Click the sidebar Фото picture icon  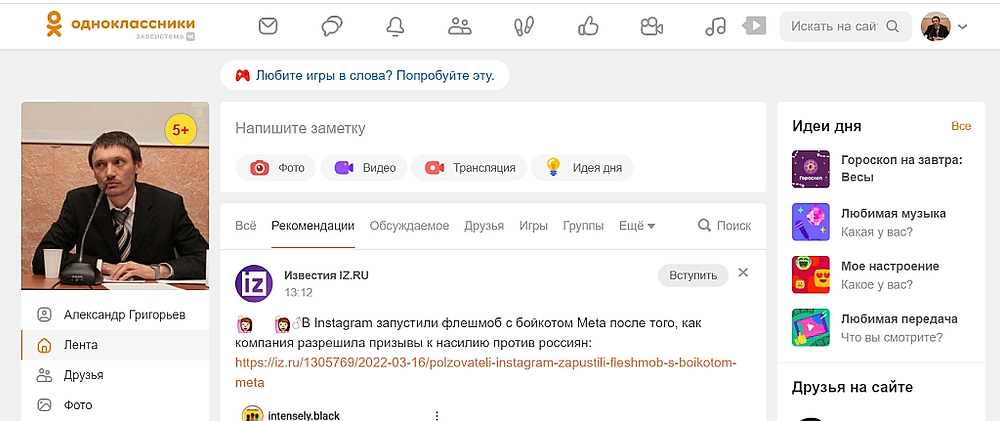tap(44, 405)
